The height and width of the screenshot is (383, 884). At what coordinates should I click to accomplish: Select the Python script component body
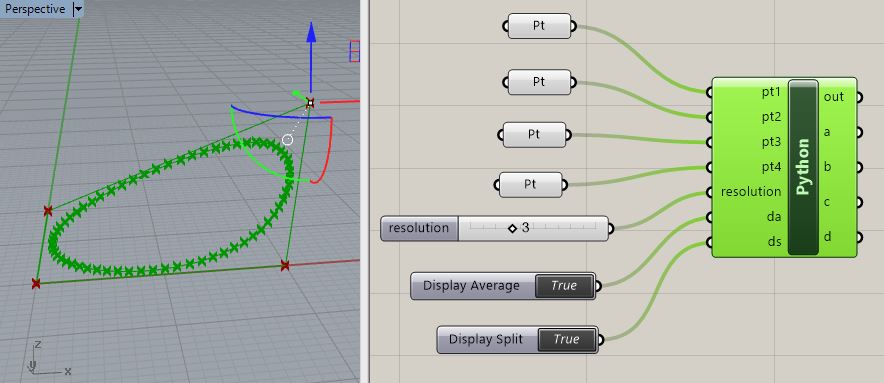803,167
